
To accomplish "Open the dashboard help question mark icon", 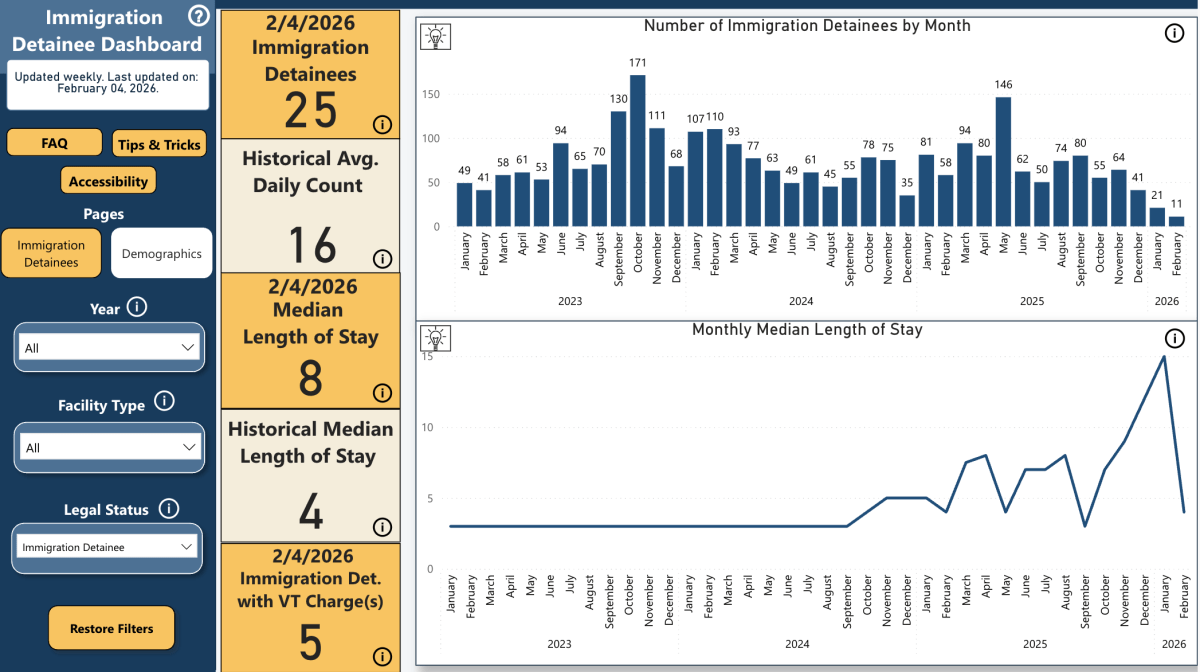I will [x=198, y=16].
